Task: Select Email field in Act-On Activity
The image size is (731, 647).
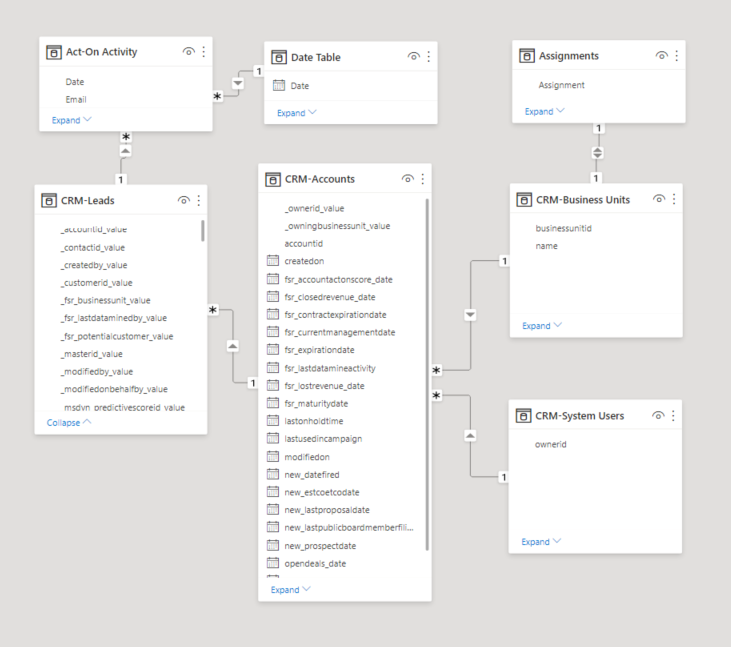Action: coord(76,99)
